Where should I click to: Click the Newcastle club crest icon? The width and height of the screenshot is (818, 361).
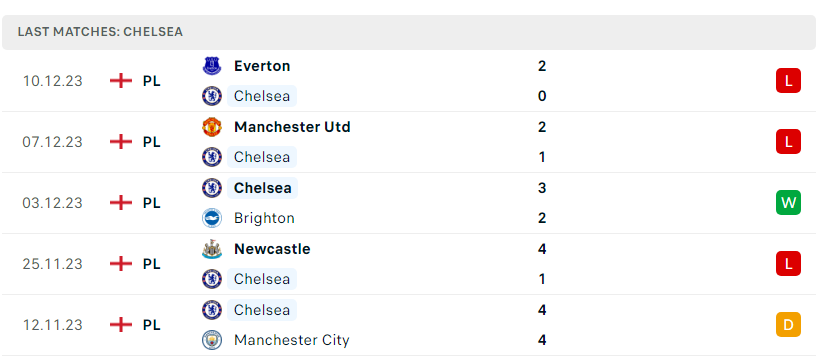(x=212, y=249)
